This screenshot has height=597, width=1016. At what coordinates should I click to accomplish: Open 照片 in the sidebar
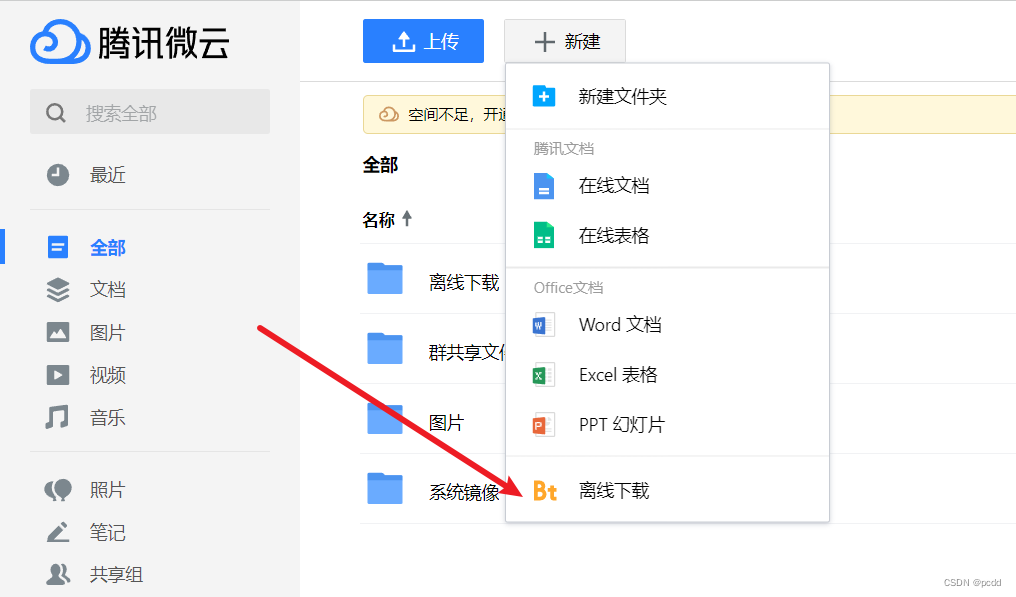pos(108,489)
